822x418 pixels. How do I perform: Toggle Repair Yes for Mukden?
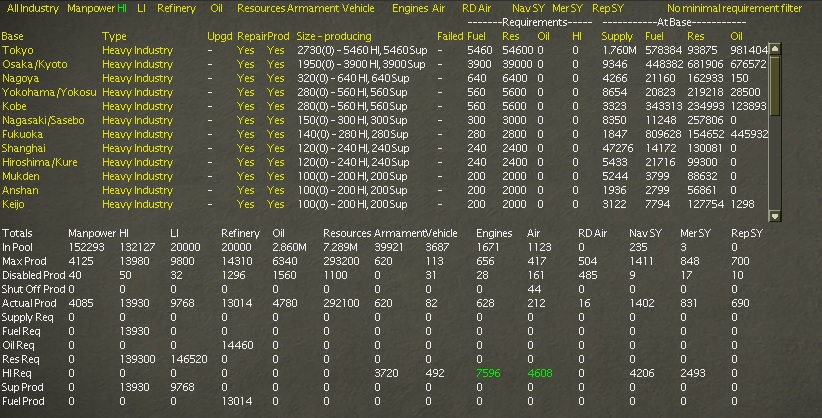point(245,176)
